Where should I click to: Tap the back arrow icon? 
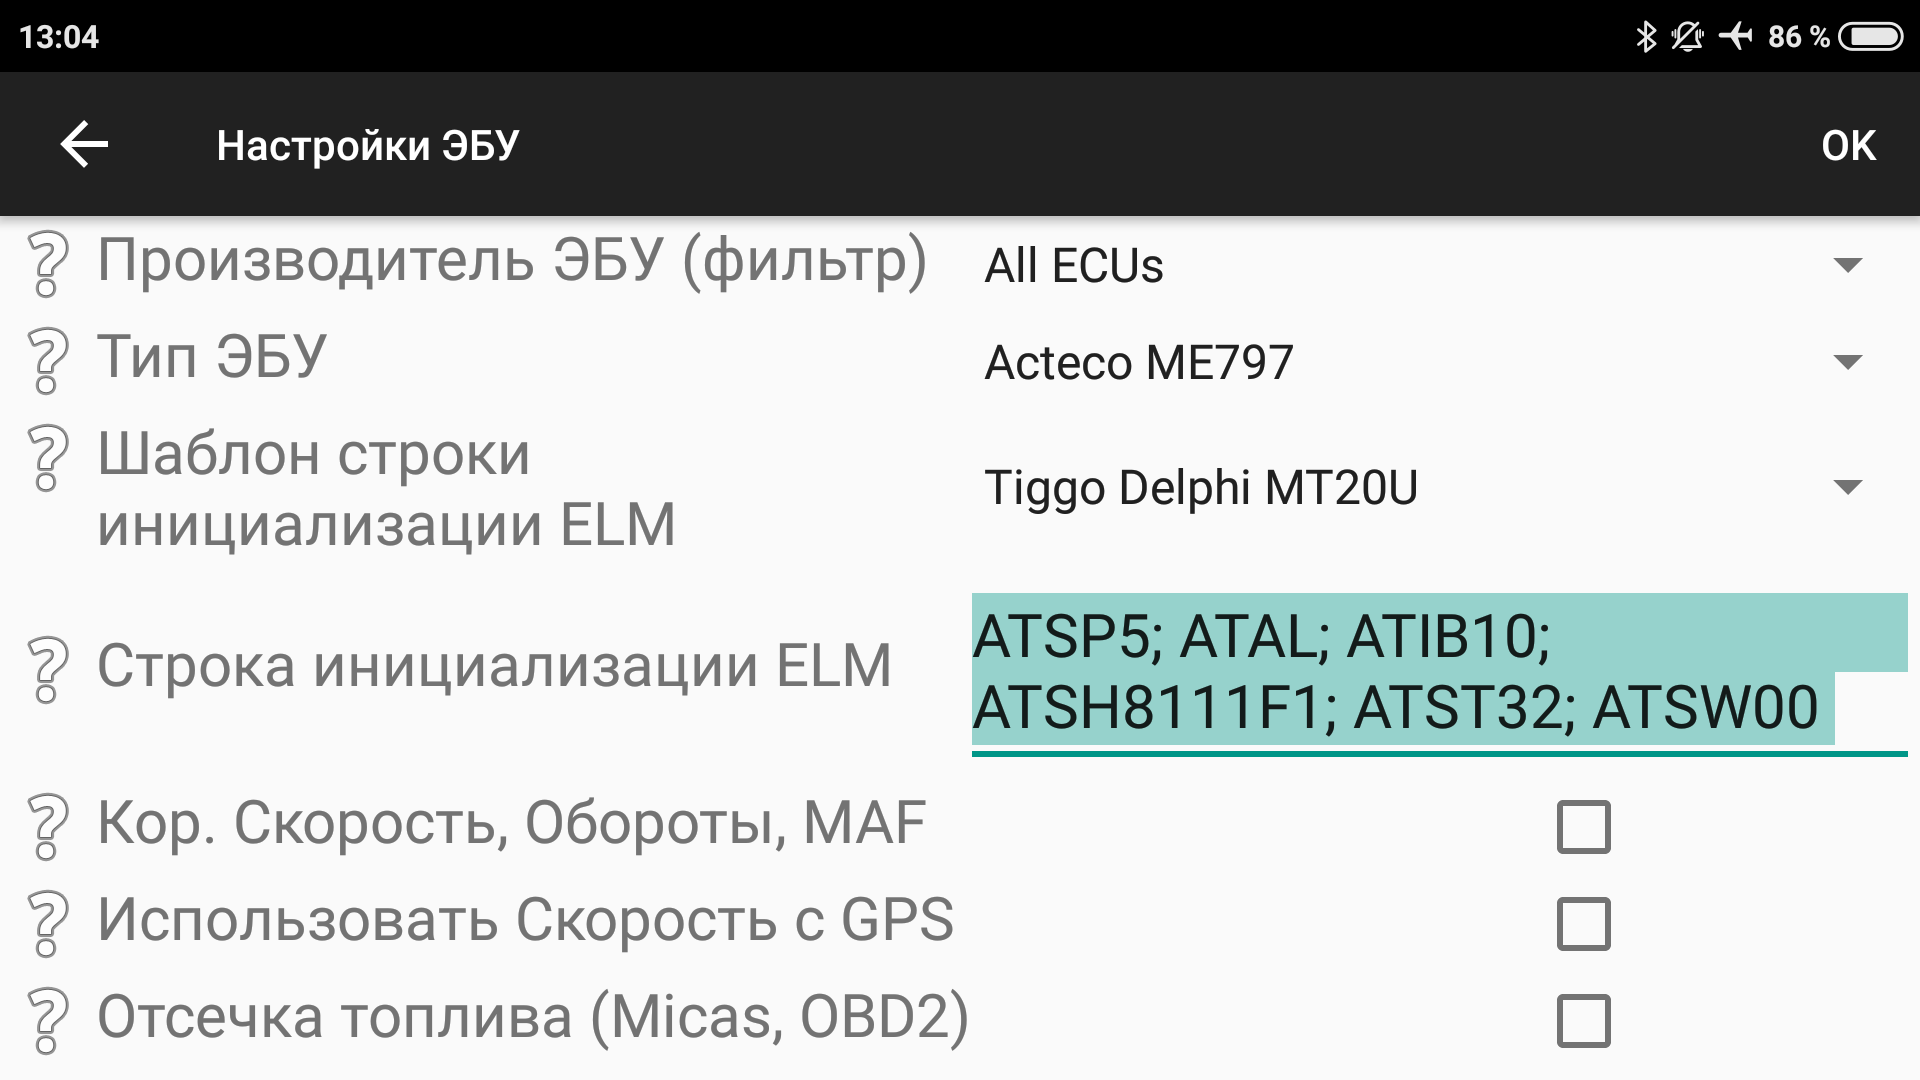point(84,145)
